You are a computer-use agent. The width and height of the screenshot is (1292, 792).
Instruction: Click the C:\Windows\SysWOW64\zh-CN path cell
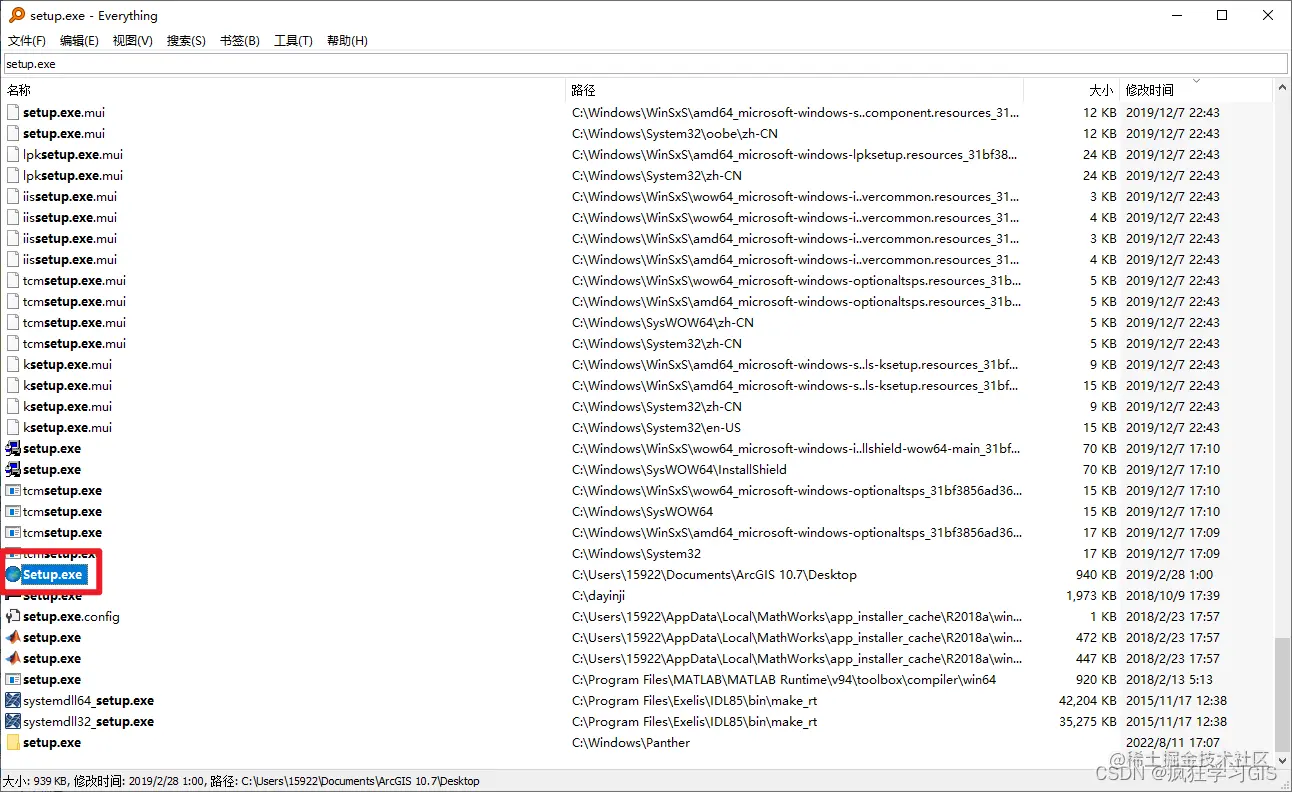(x=663, y=323)
